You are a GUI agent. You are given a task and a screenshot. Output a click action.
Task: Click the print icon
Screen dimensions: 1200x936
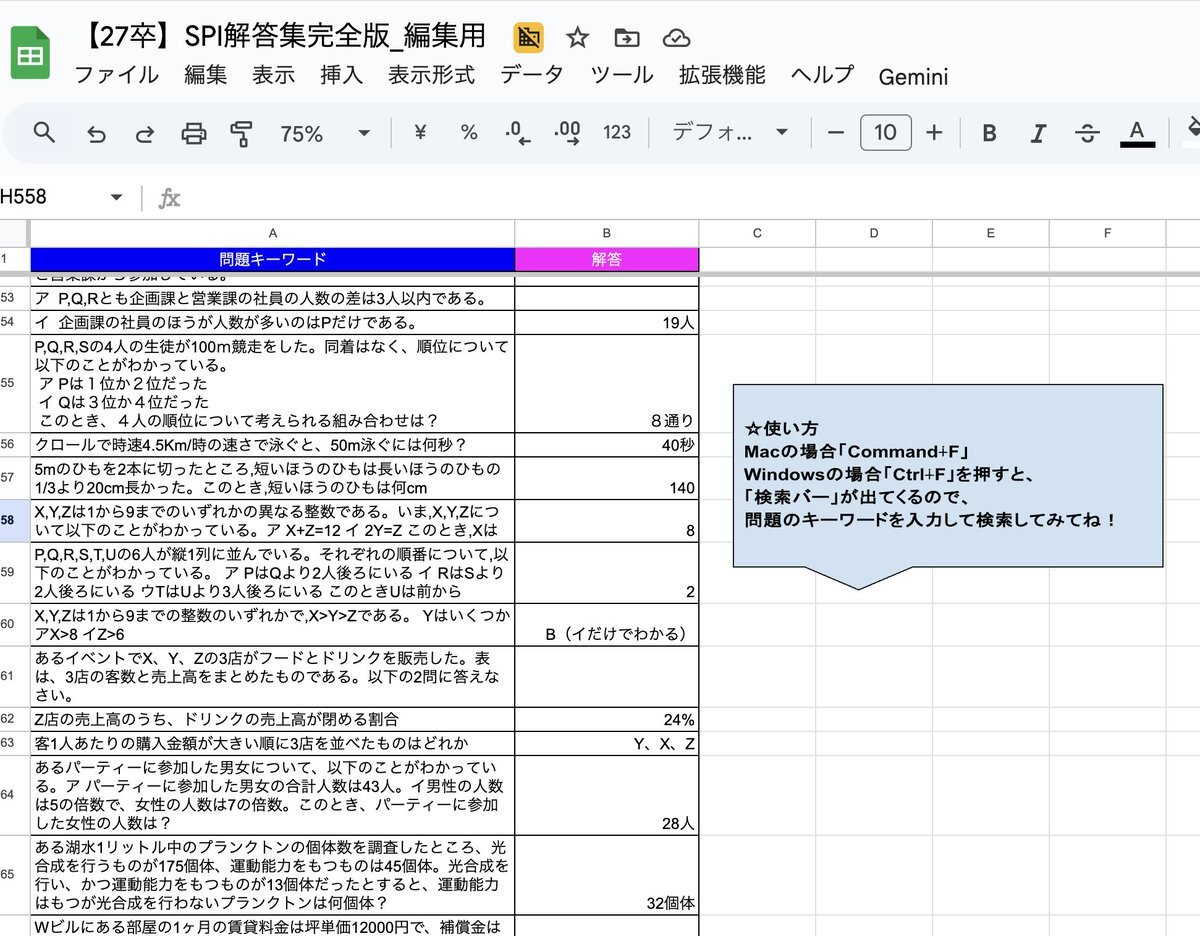[194, 133]
